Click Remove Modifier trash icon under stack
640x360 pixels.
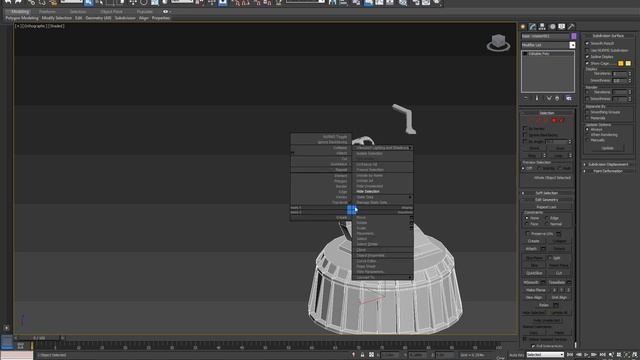pos(557,98)
